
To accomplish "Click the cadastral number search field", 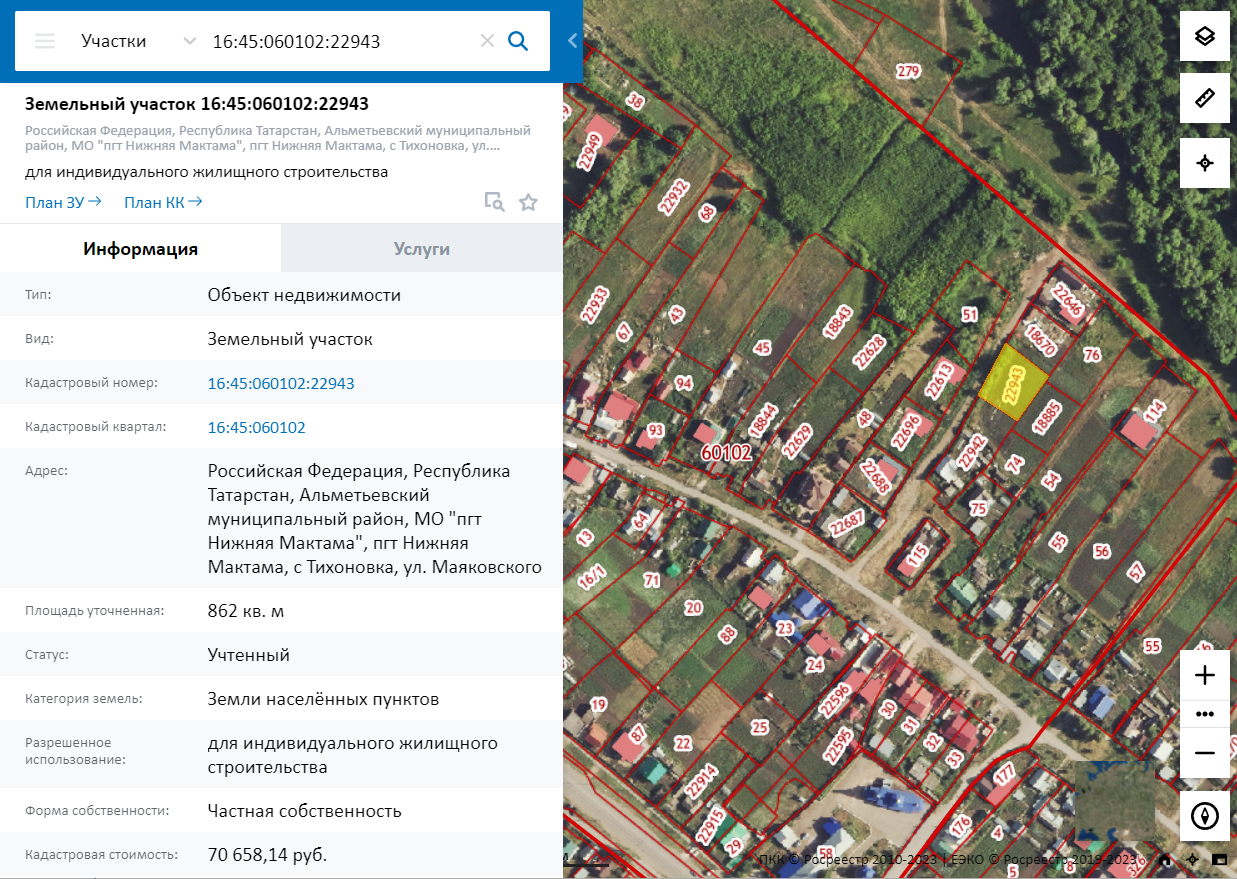I will (x=338, y=41).
